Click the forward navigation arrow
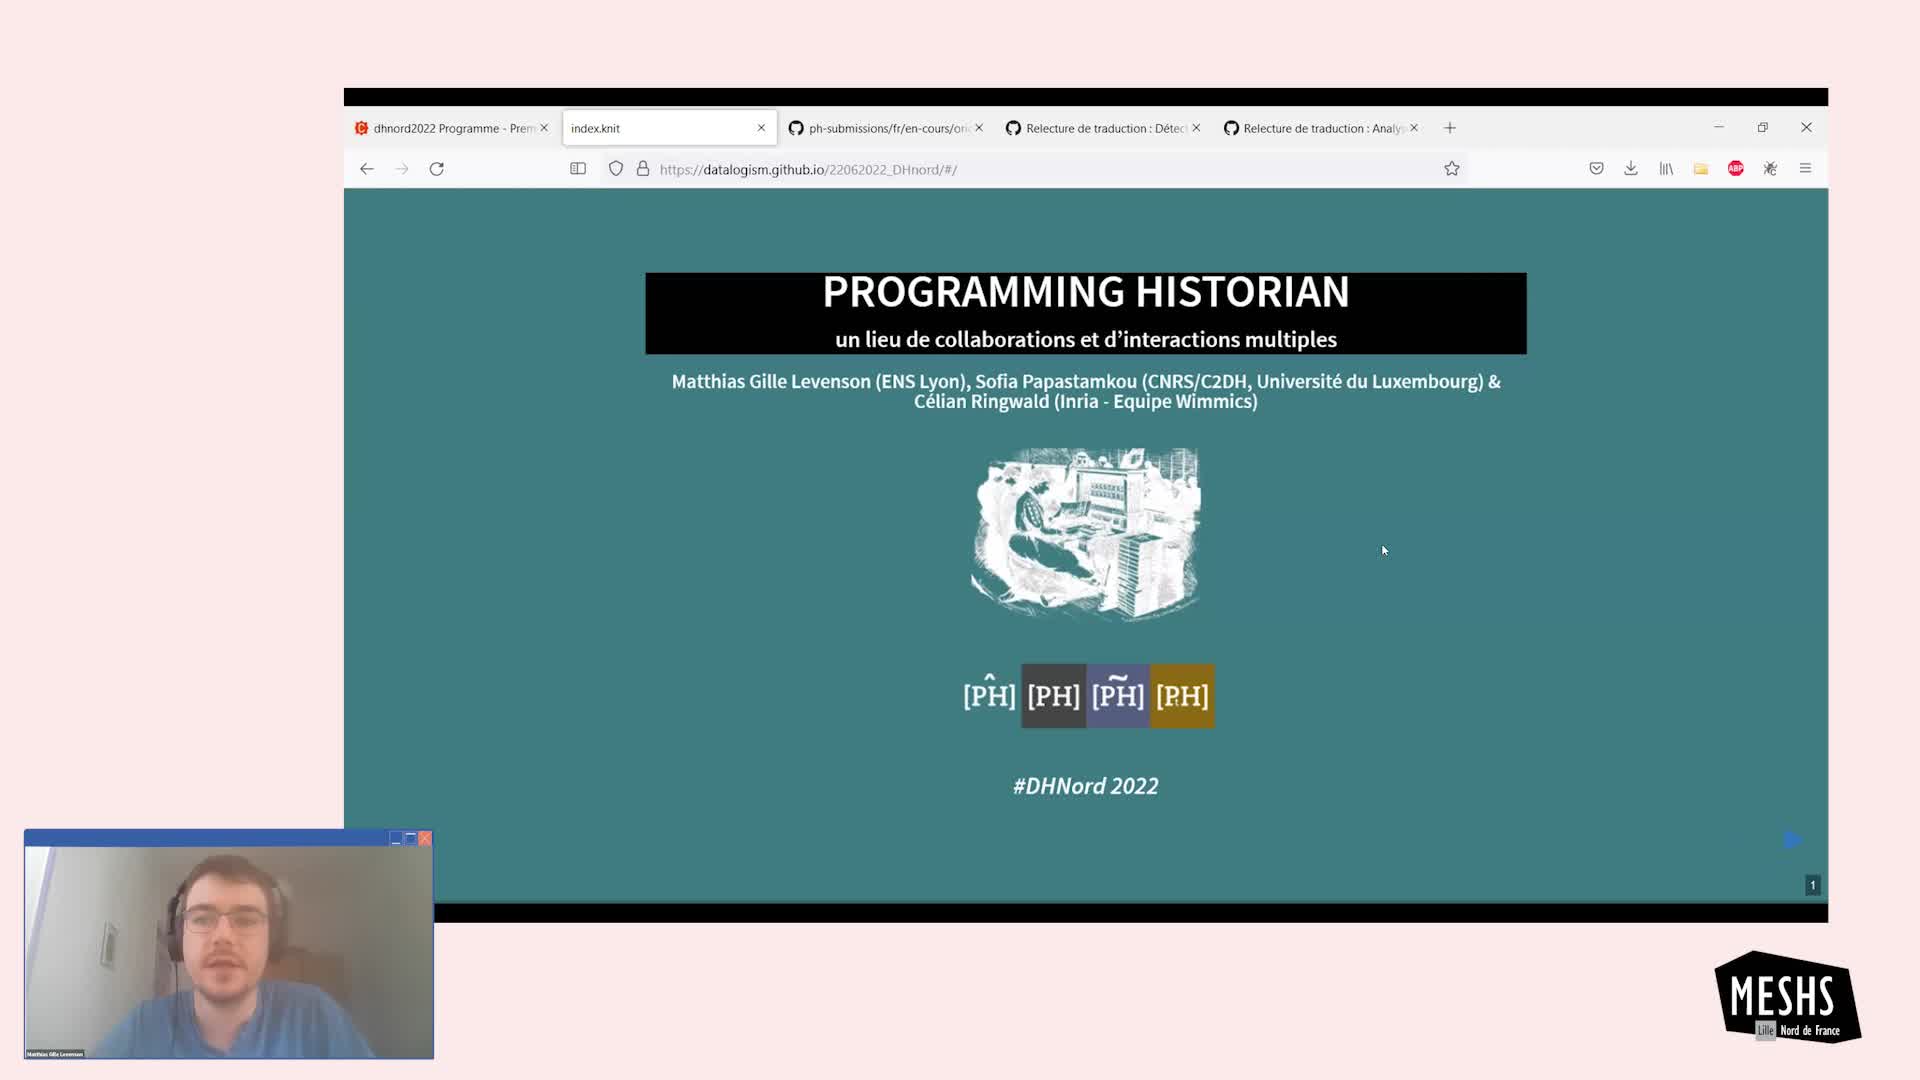The height and width of the screenshot is (1080, 1920). pyautogui.click(x=402, y=169)
